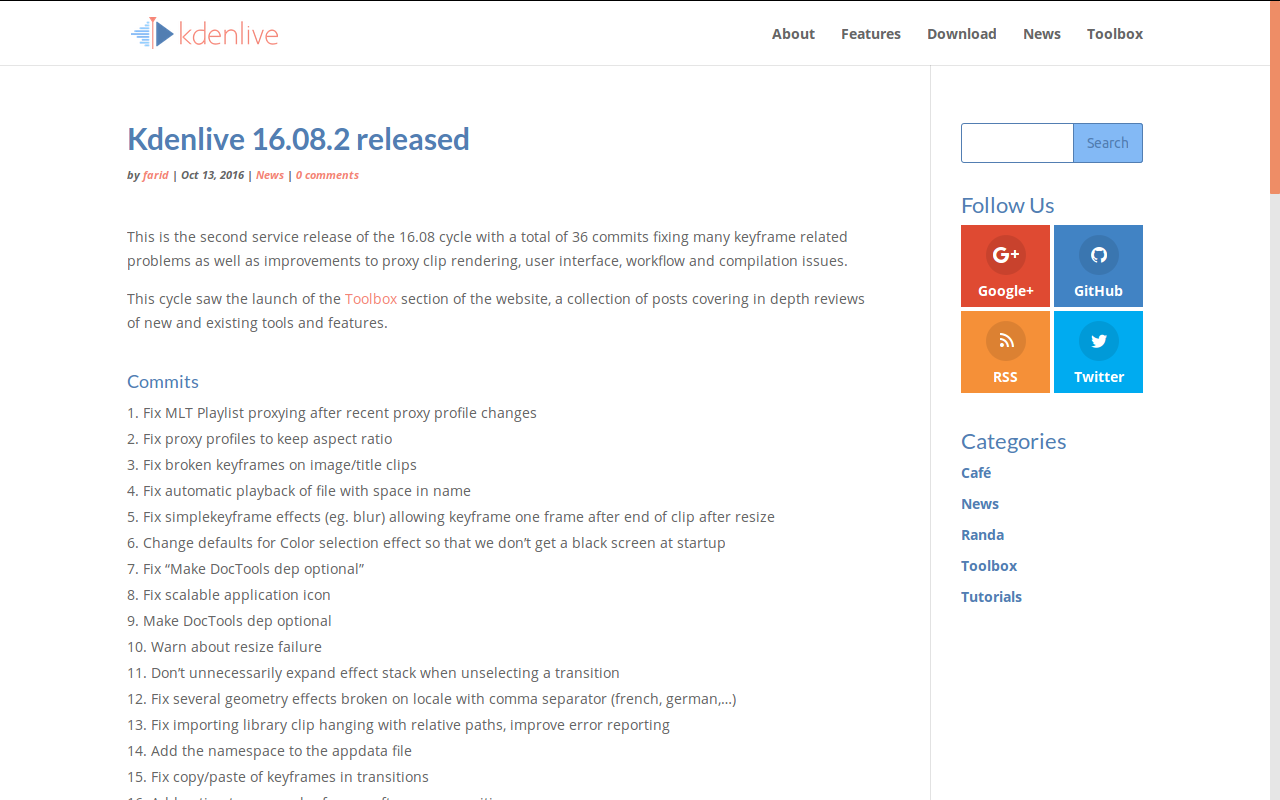The height and width of the screenshot is (800, 1280).
Task: Click commit 12 about geometry effects locale
Action: (x=432, y=699)
